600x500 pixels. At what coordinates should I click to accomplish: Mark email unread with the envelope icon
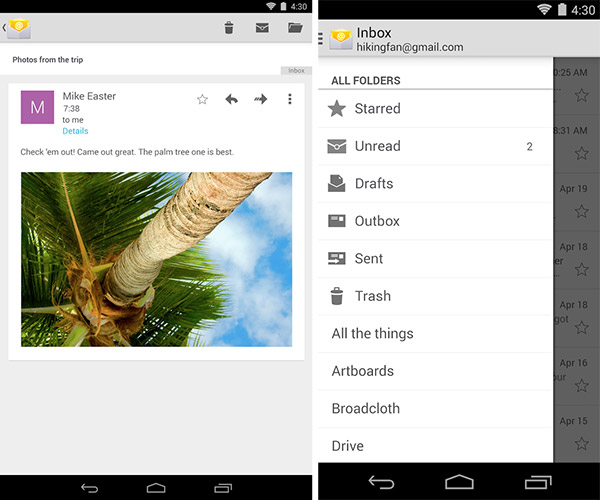(262, 28)
